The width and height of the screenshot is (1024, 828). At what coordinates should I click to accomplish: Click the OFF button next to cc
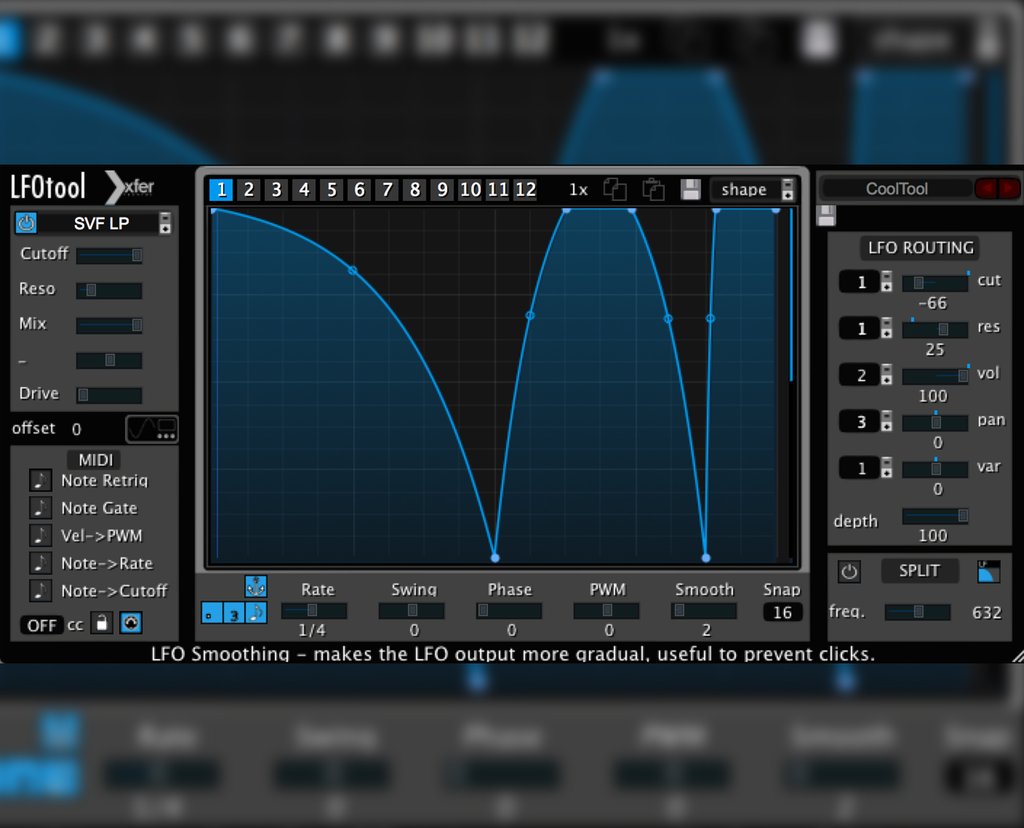click(40, 623)
